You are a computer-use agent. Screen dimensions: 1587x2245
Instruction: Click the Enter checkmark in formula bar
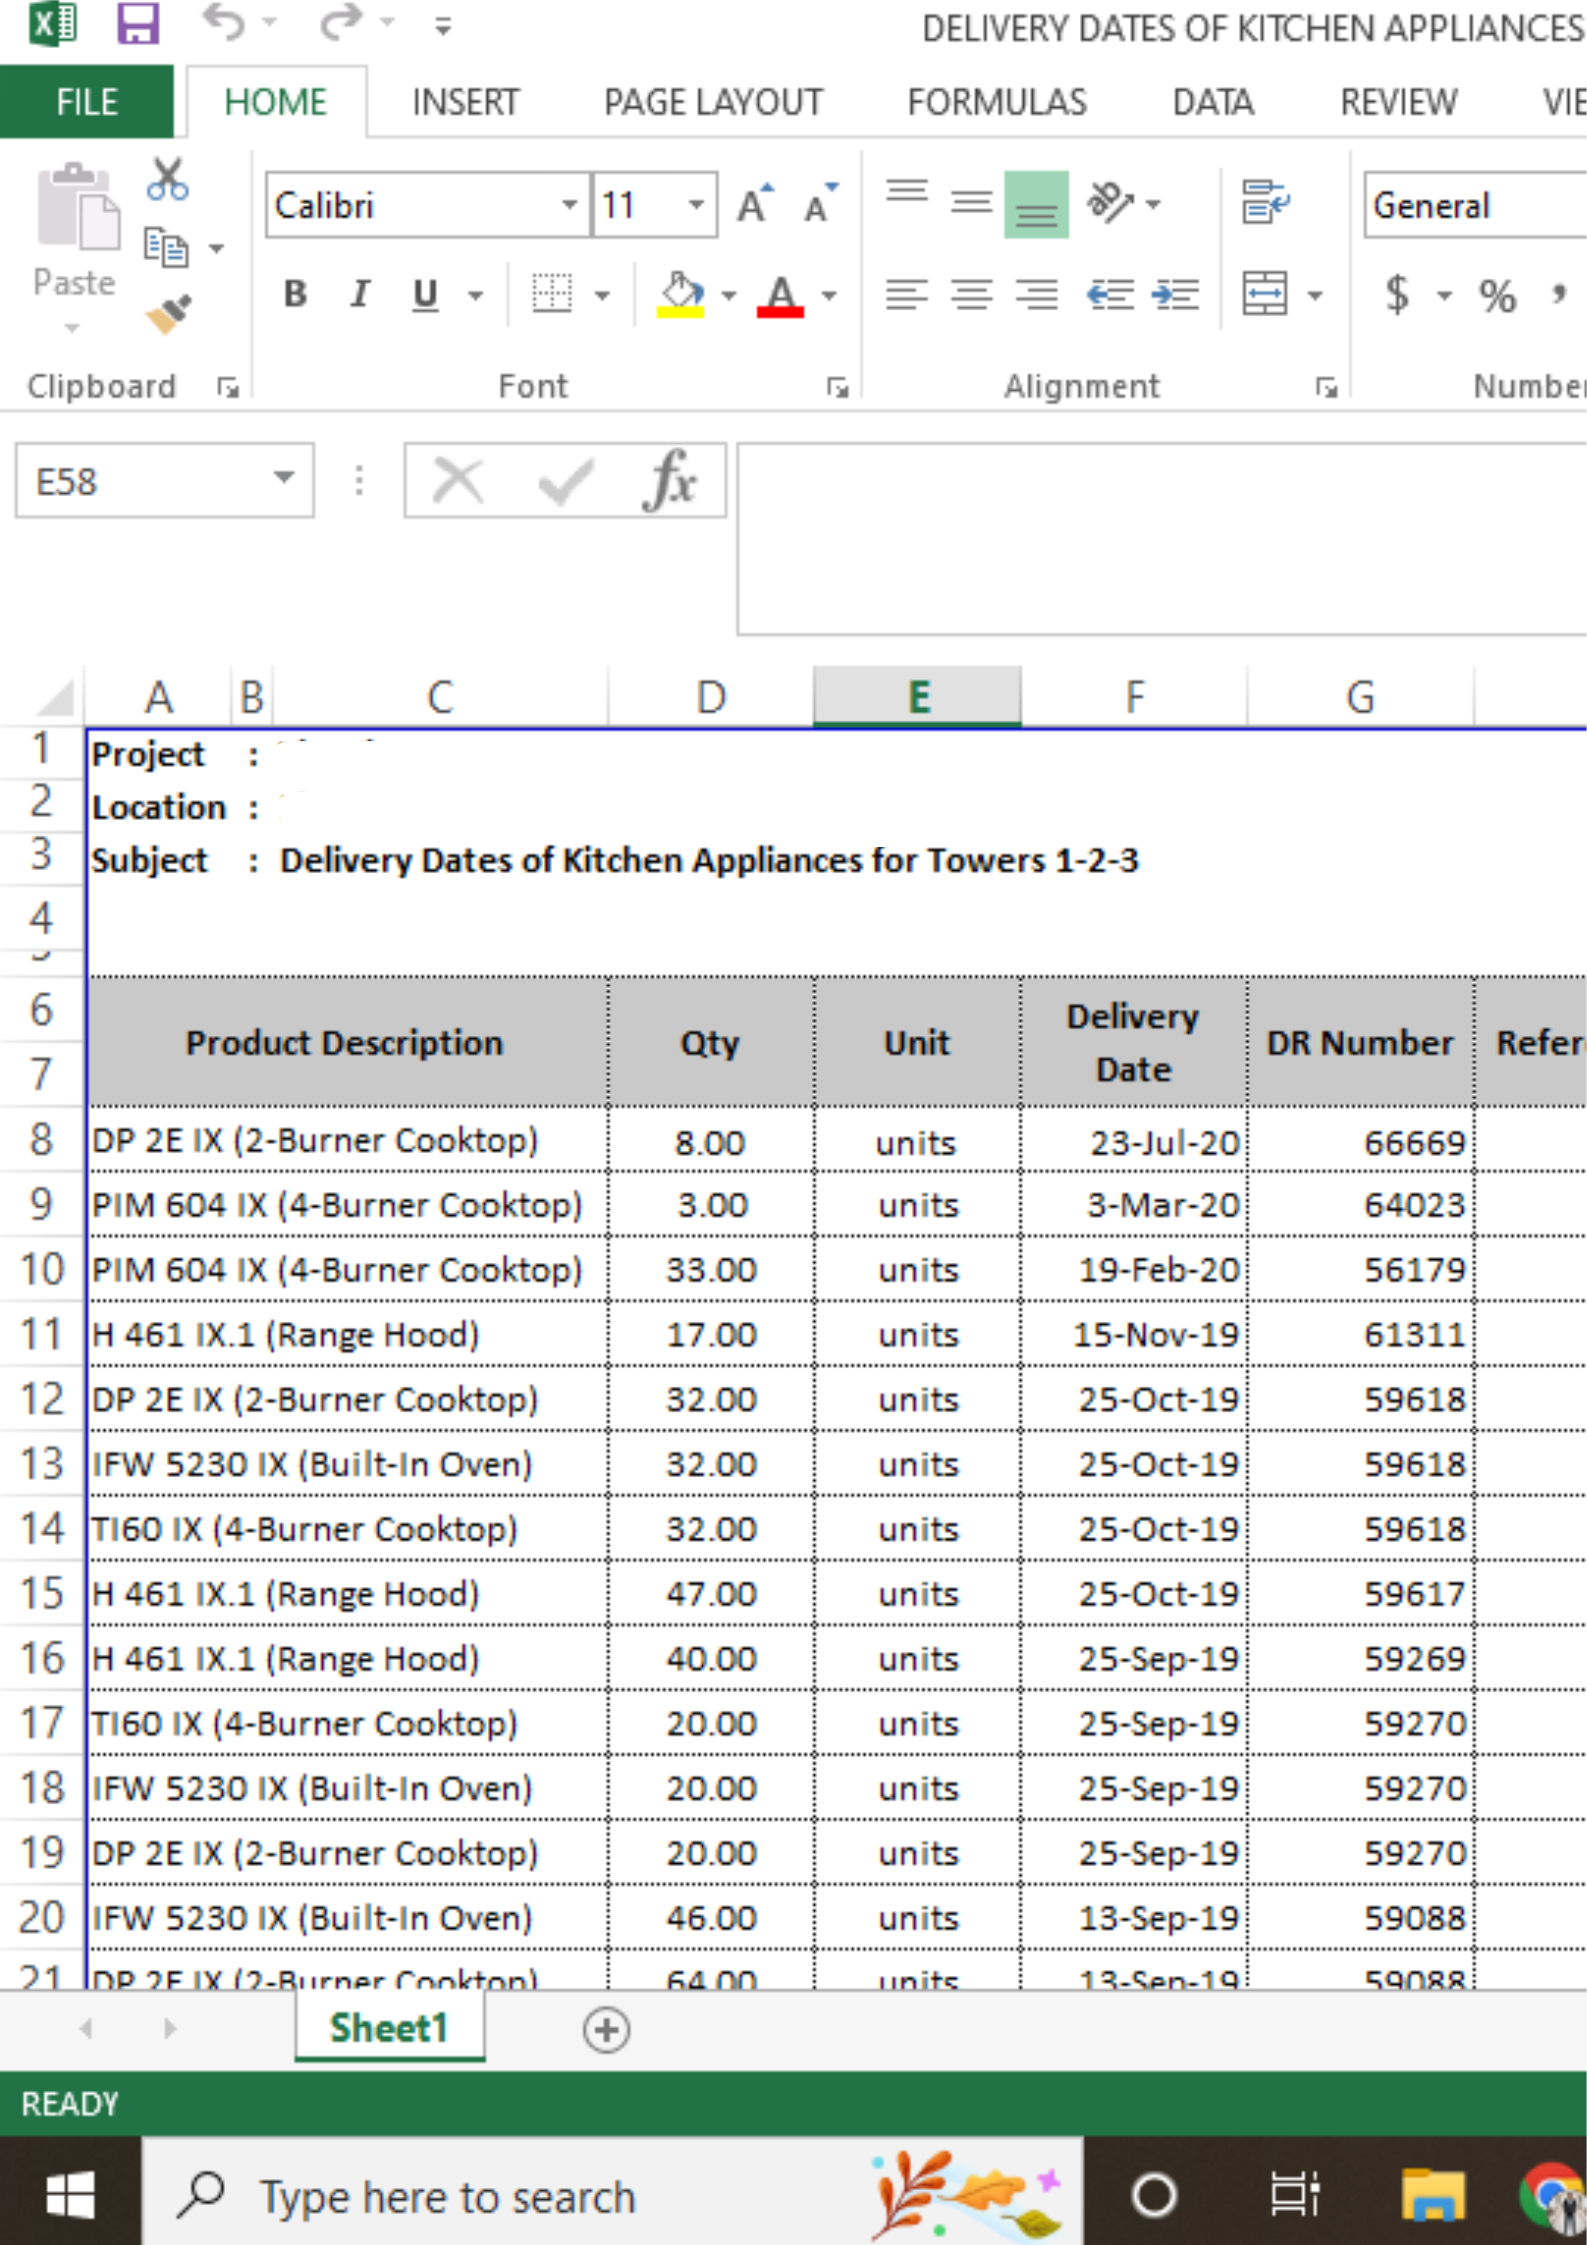565,482
